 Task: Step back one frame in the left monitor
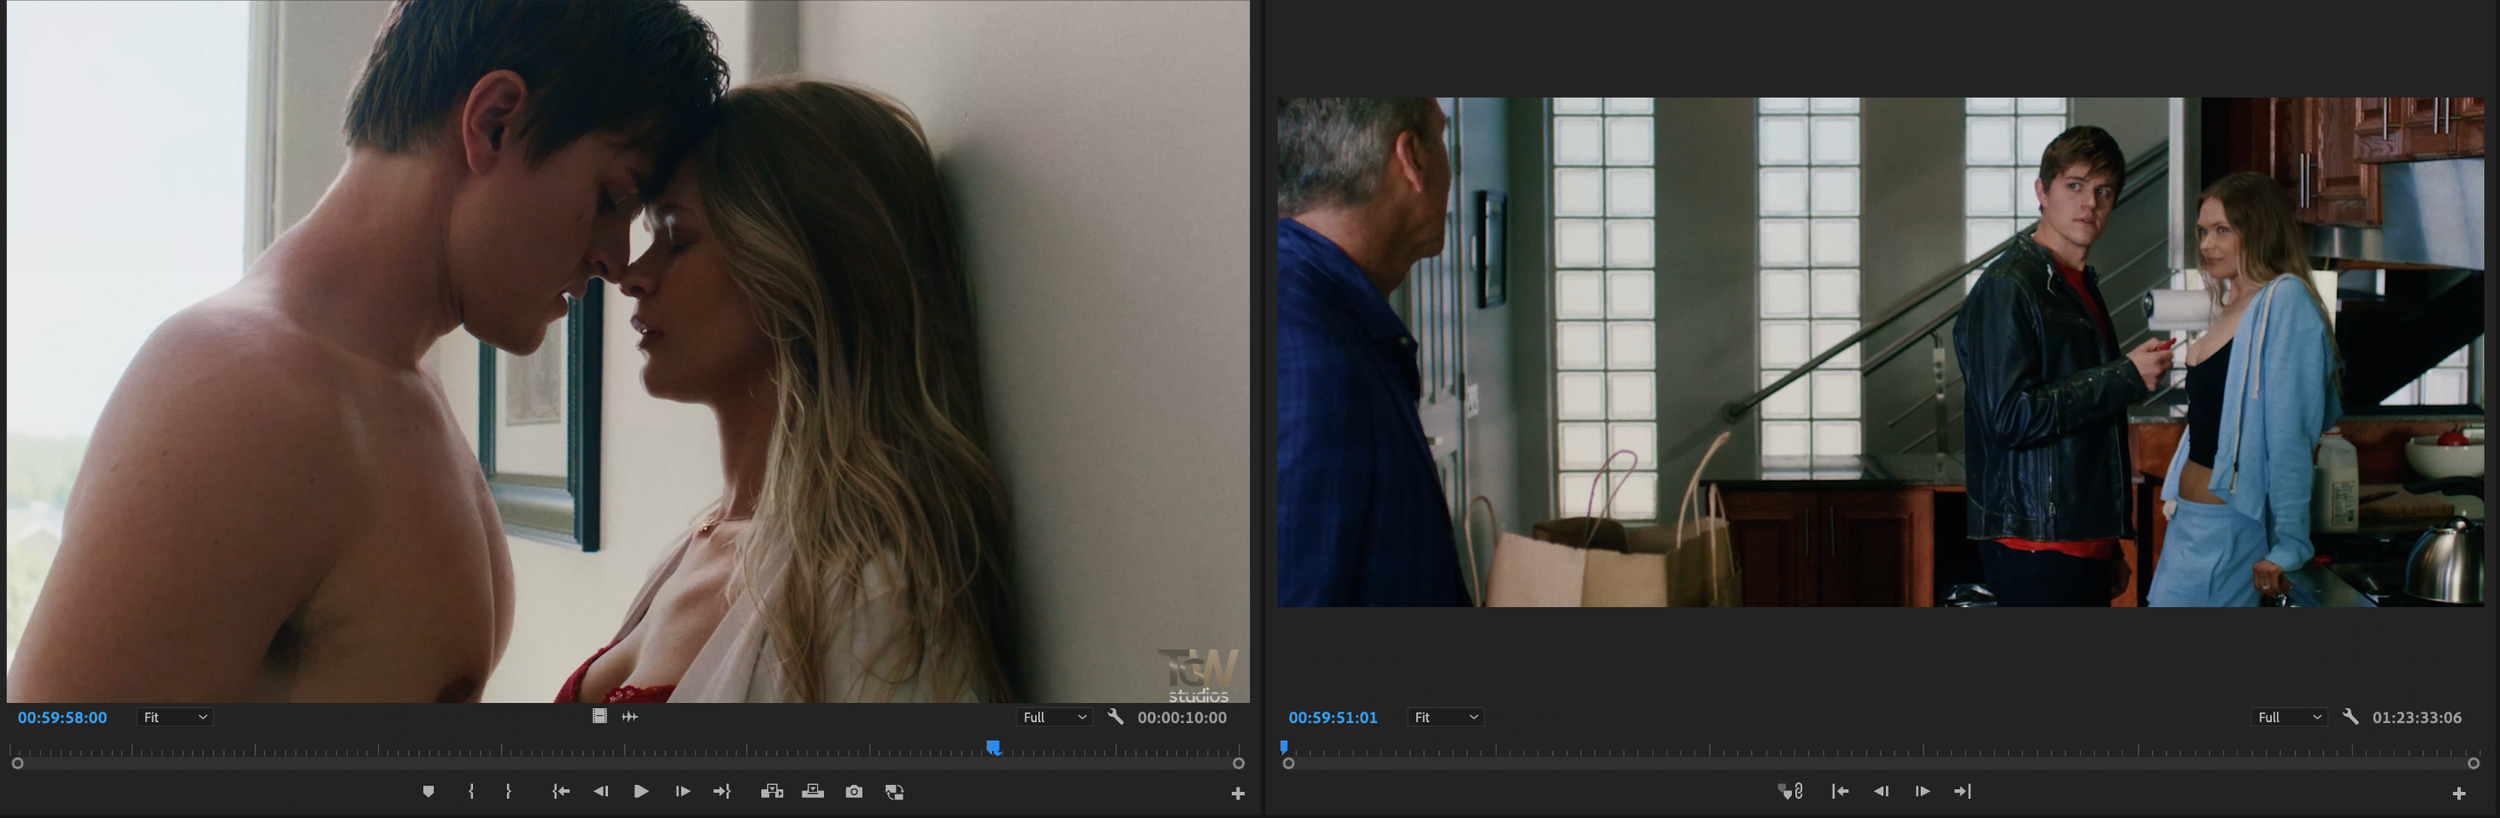(601, 791)
